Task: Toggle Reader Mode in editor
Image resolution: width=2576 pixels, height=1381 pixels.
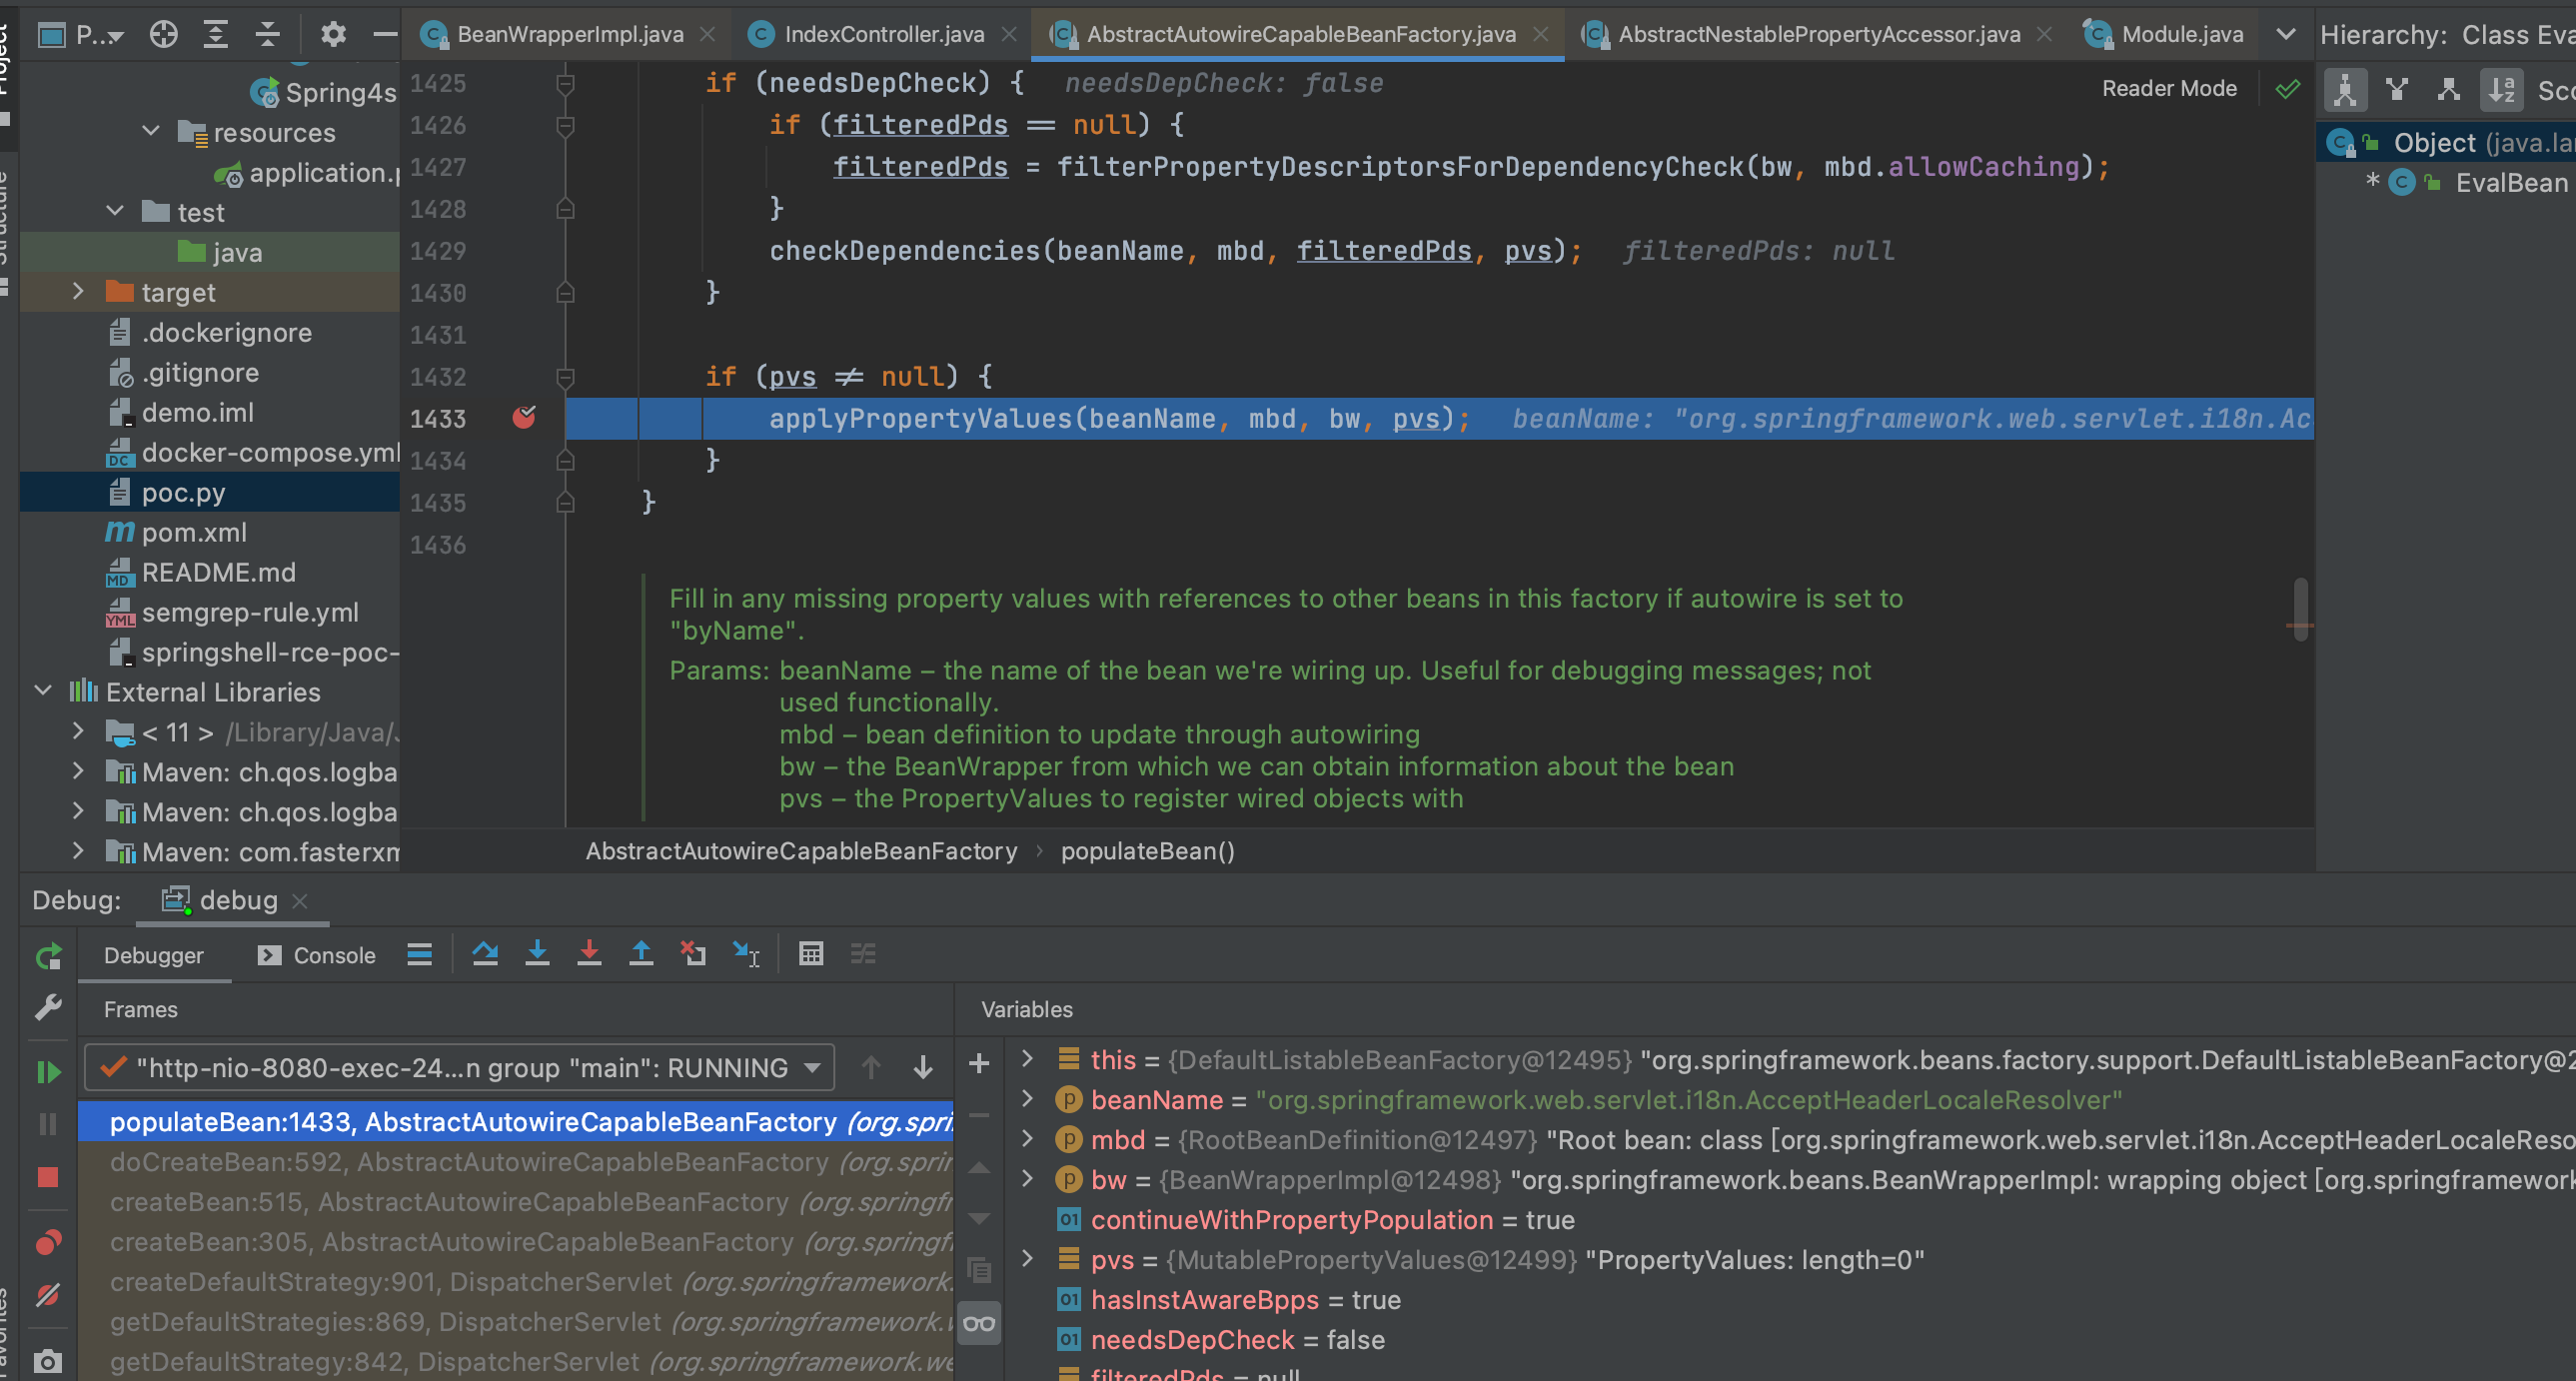Action: [2169, 89]
